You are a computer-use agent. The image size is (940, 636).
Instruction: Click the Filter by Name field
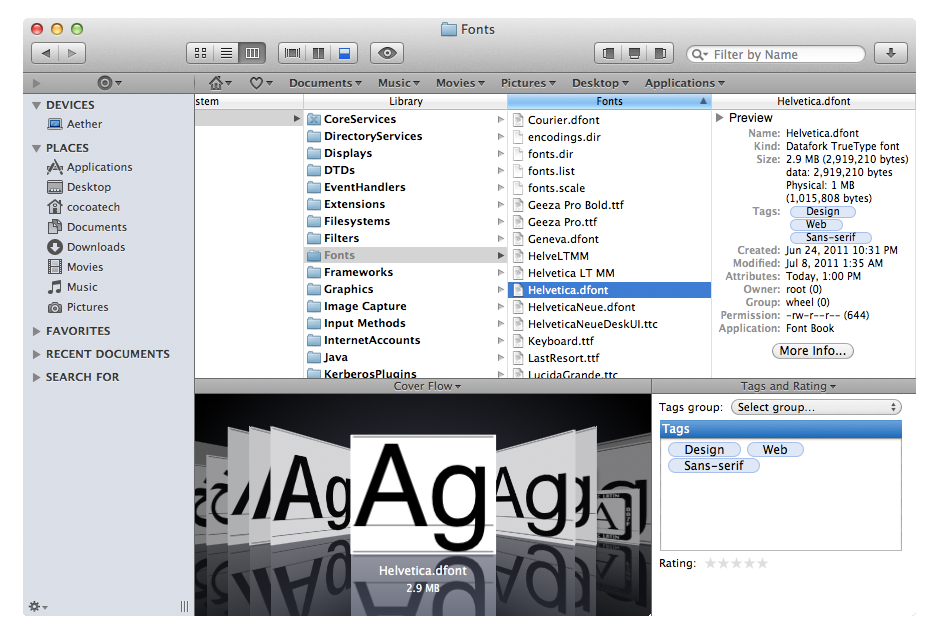[x=776, y=55]
